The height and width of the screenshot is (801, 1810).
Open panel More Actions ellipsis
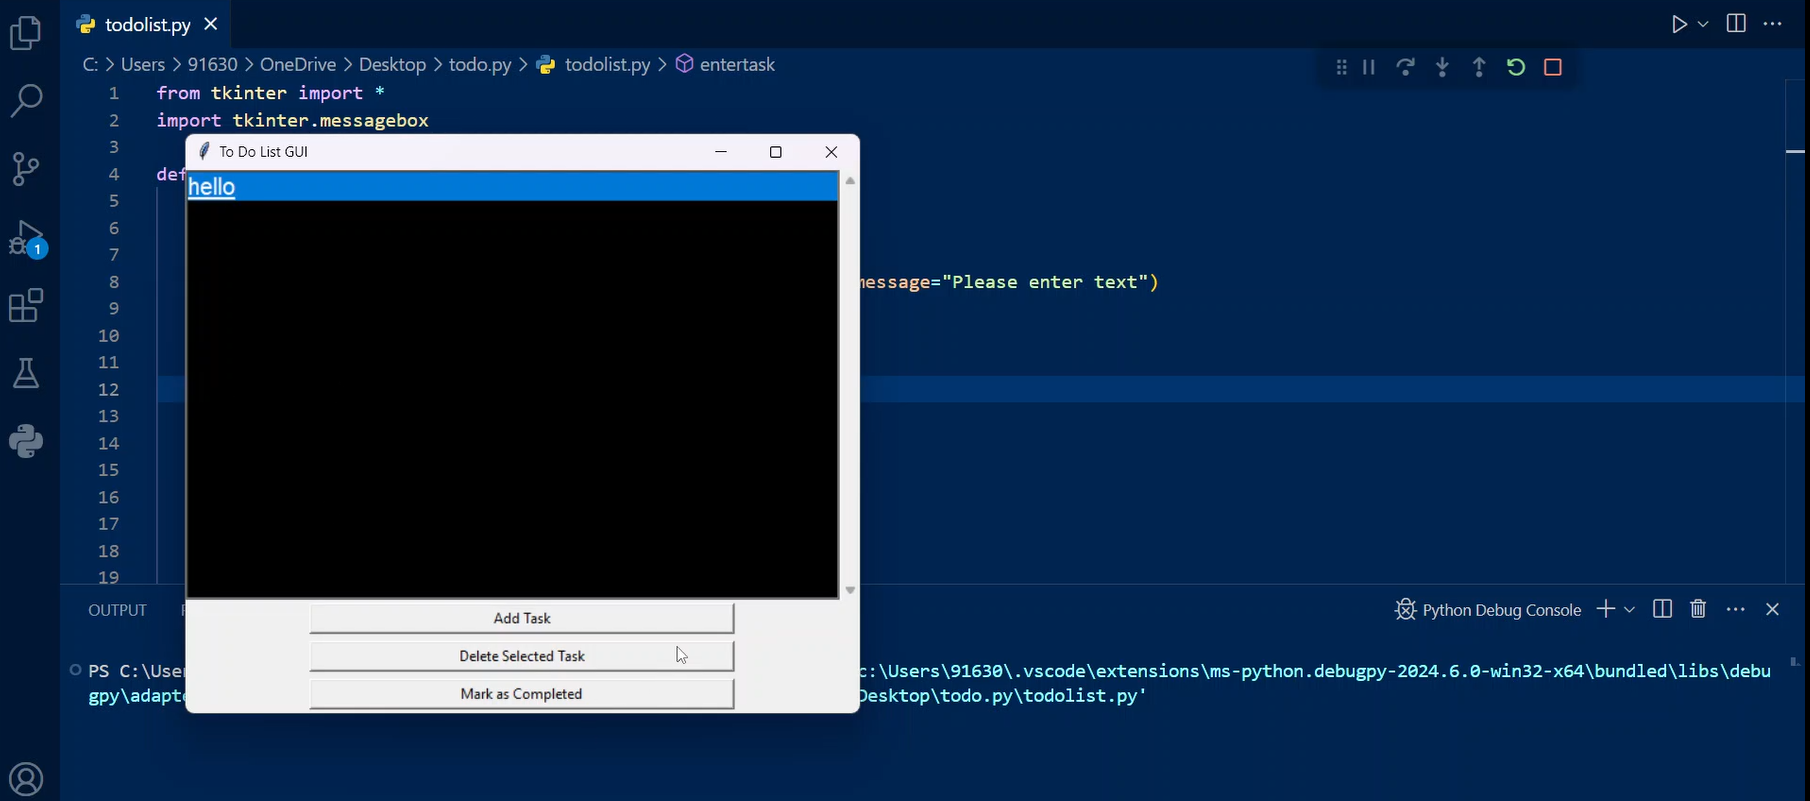click(1736, 609)
